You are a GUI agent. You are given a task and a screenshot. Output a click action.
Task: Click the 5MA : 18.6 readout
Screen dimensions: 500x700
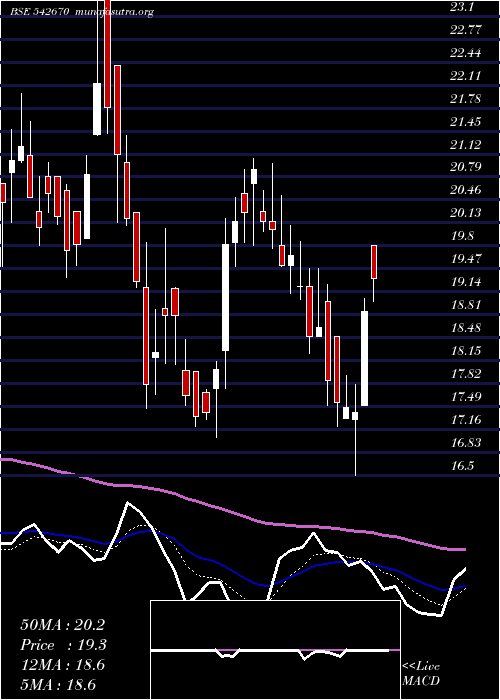59,684
